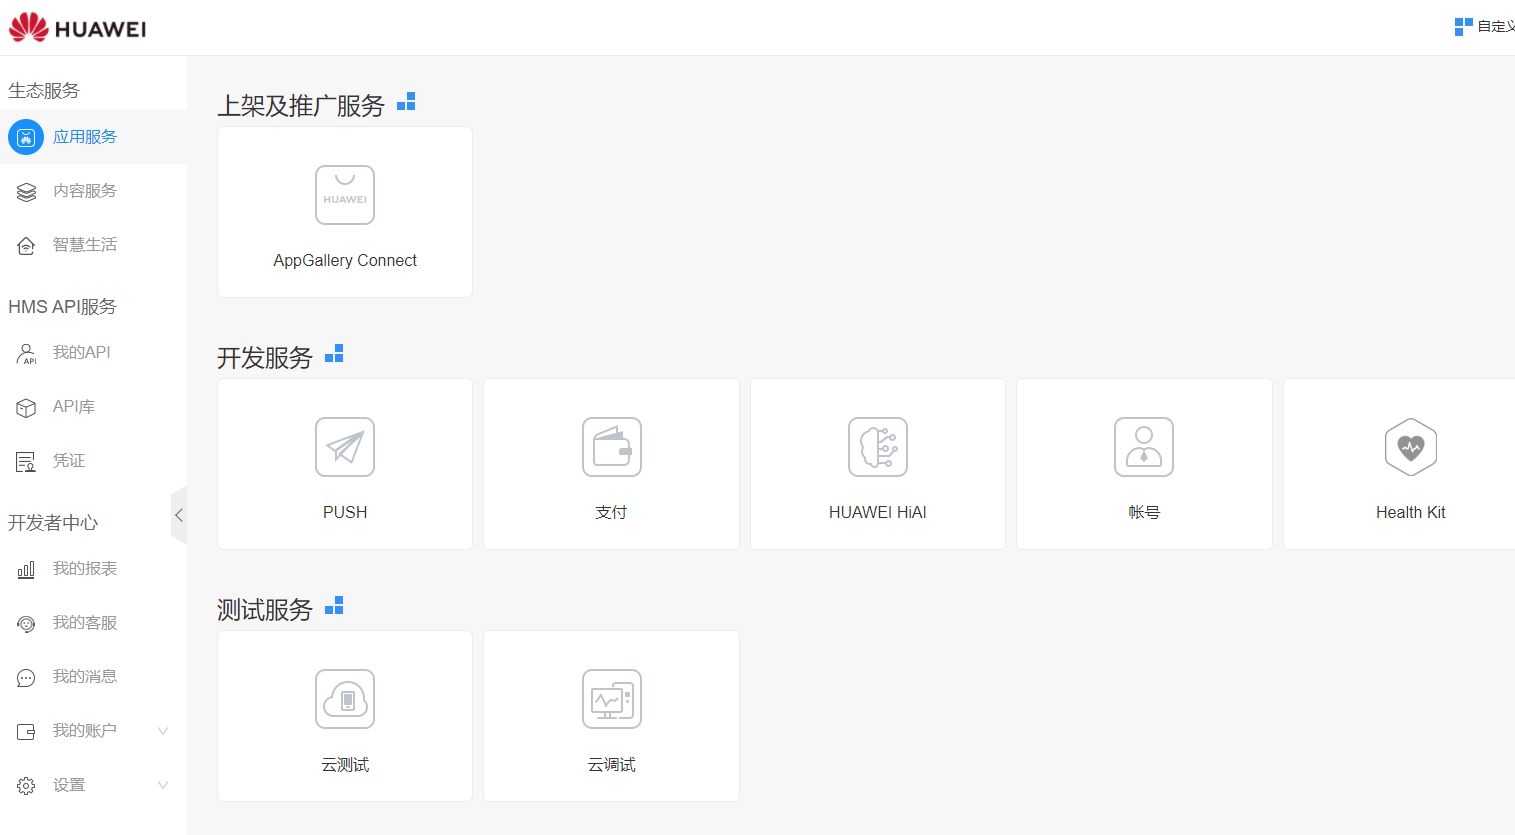The width and height of the screenshot is (1515, 835).
Task: Click the HUAWEI logo in the header
Action: pyautogui.click(x=78, y=28)
